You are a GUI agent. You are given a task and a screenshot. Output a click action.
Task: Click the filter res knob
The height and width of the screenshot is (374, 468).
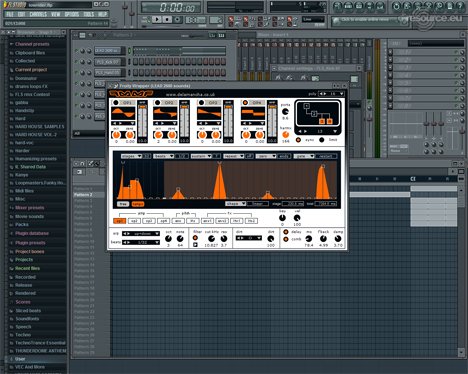point(224,238)
